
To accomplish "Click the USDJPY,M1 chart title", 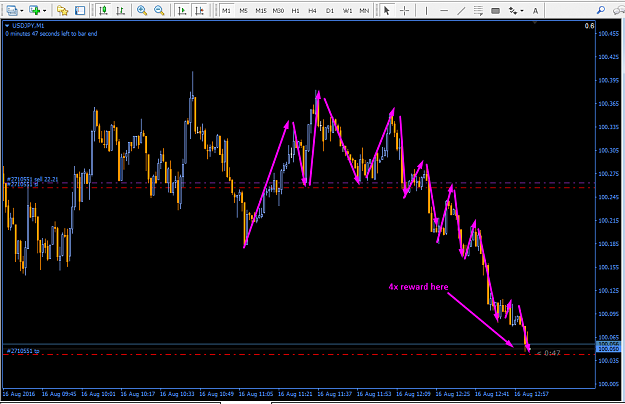I will (28, 26).
